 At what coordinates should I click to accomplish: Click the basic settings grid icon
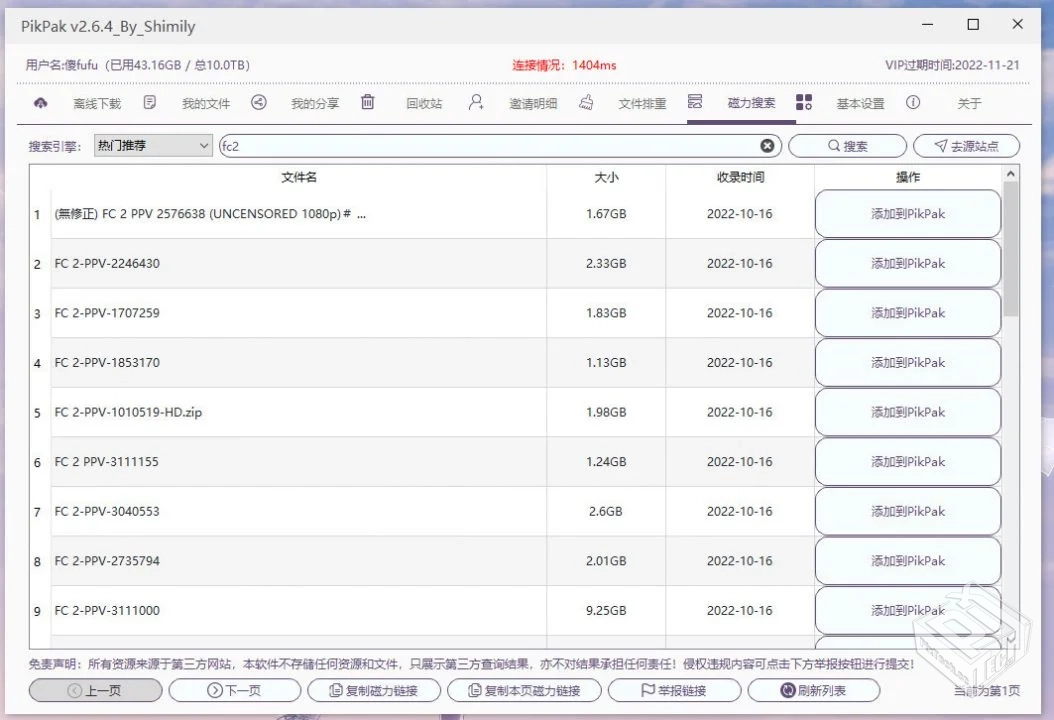803,103
